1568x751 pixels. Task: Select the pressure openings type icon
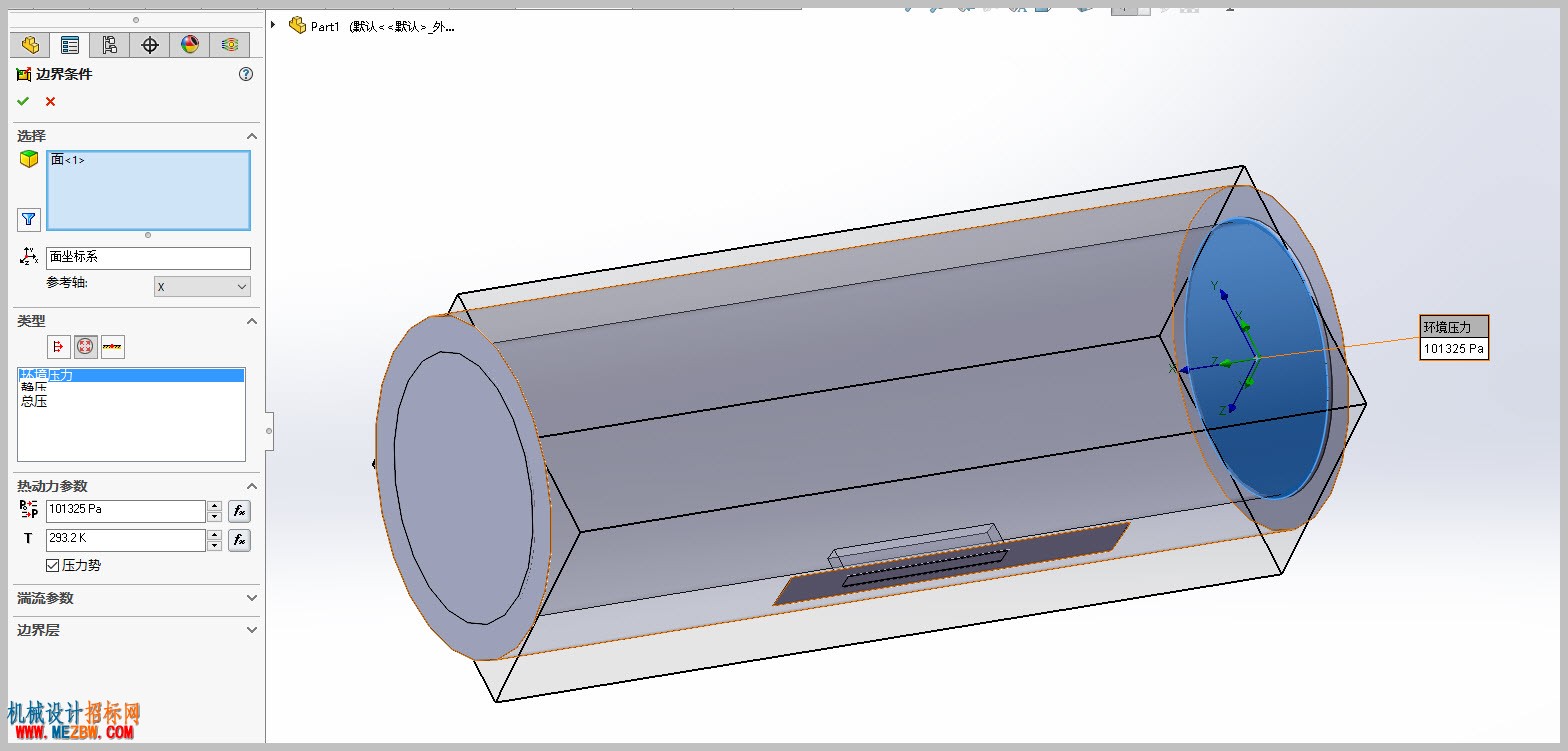coord(86,347)
